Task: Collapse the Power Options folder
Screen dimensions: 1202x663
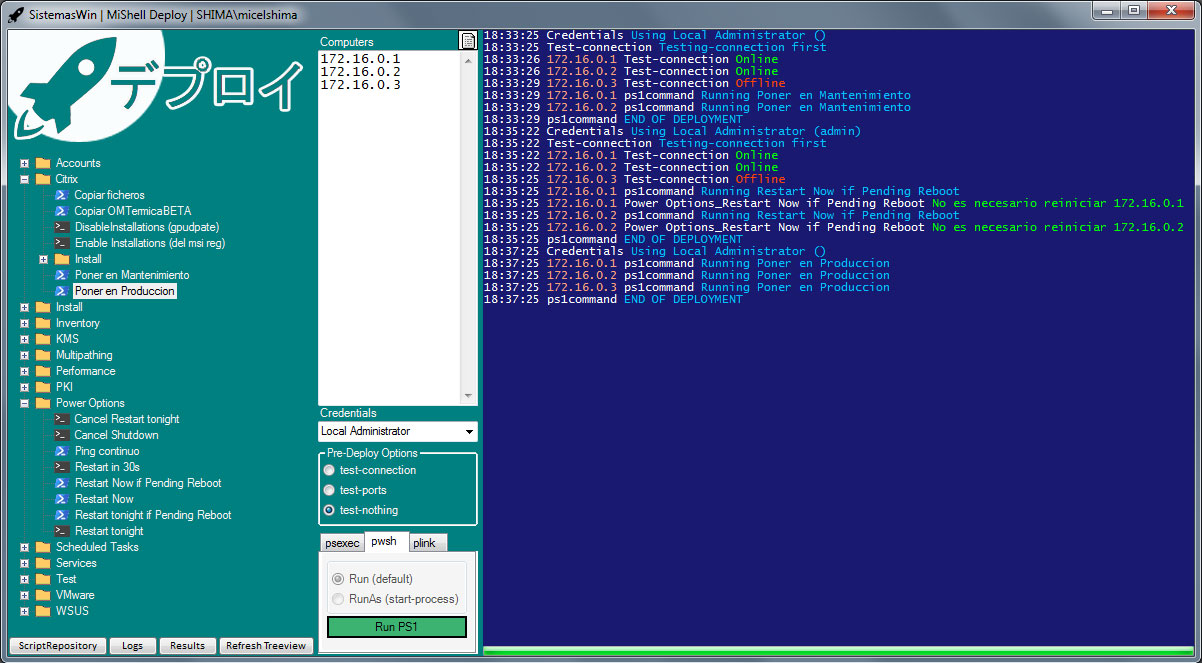Action: click(22, 403)
